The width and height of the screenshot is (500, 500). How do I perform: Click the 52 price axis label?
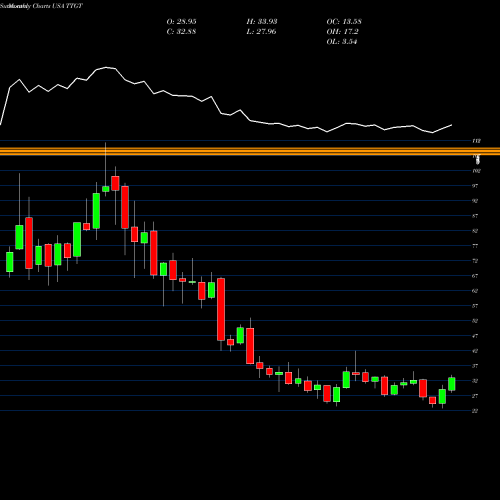tap(475, 321)
